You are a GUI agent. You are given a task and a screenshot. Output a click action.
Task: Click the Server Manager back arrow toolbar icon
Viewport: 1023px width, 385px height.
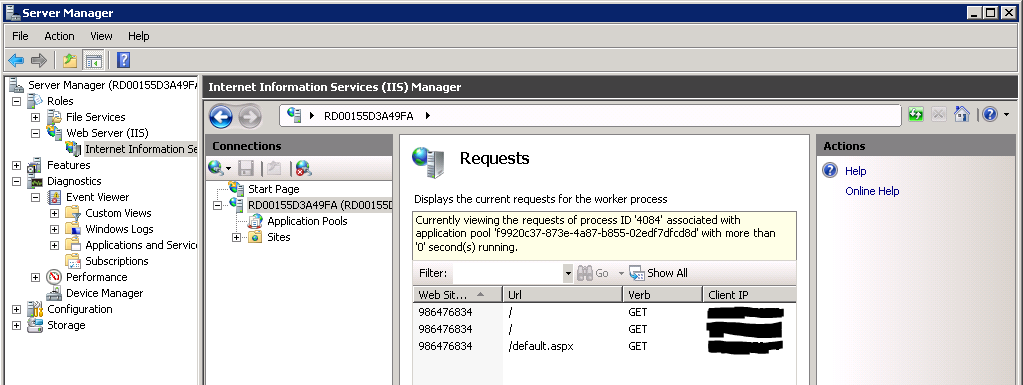16,61
